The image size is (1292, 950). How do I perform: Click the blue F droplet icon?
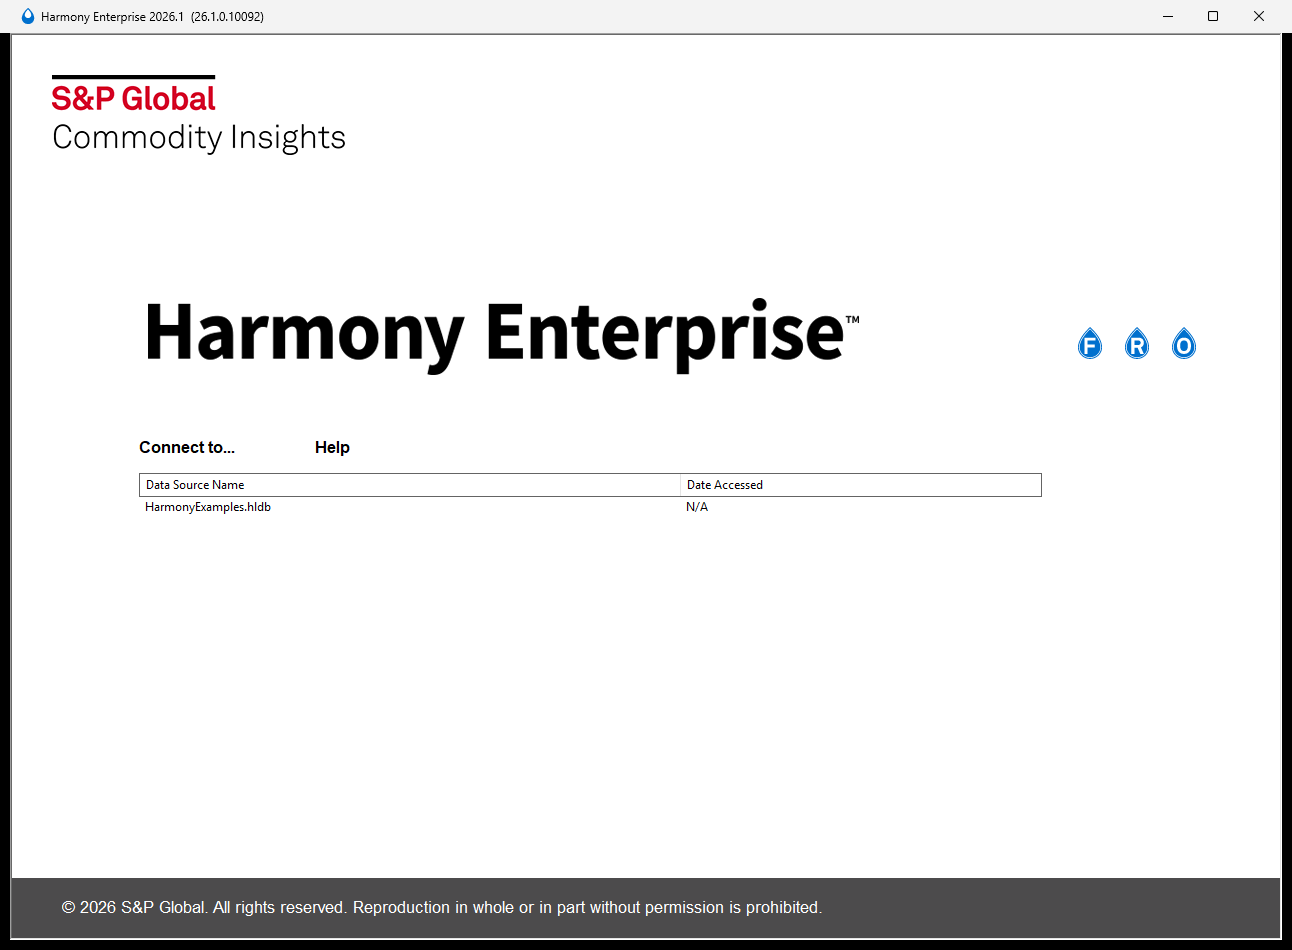(1090, 344)
